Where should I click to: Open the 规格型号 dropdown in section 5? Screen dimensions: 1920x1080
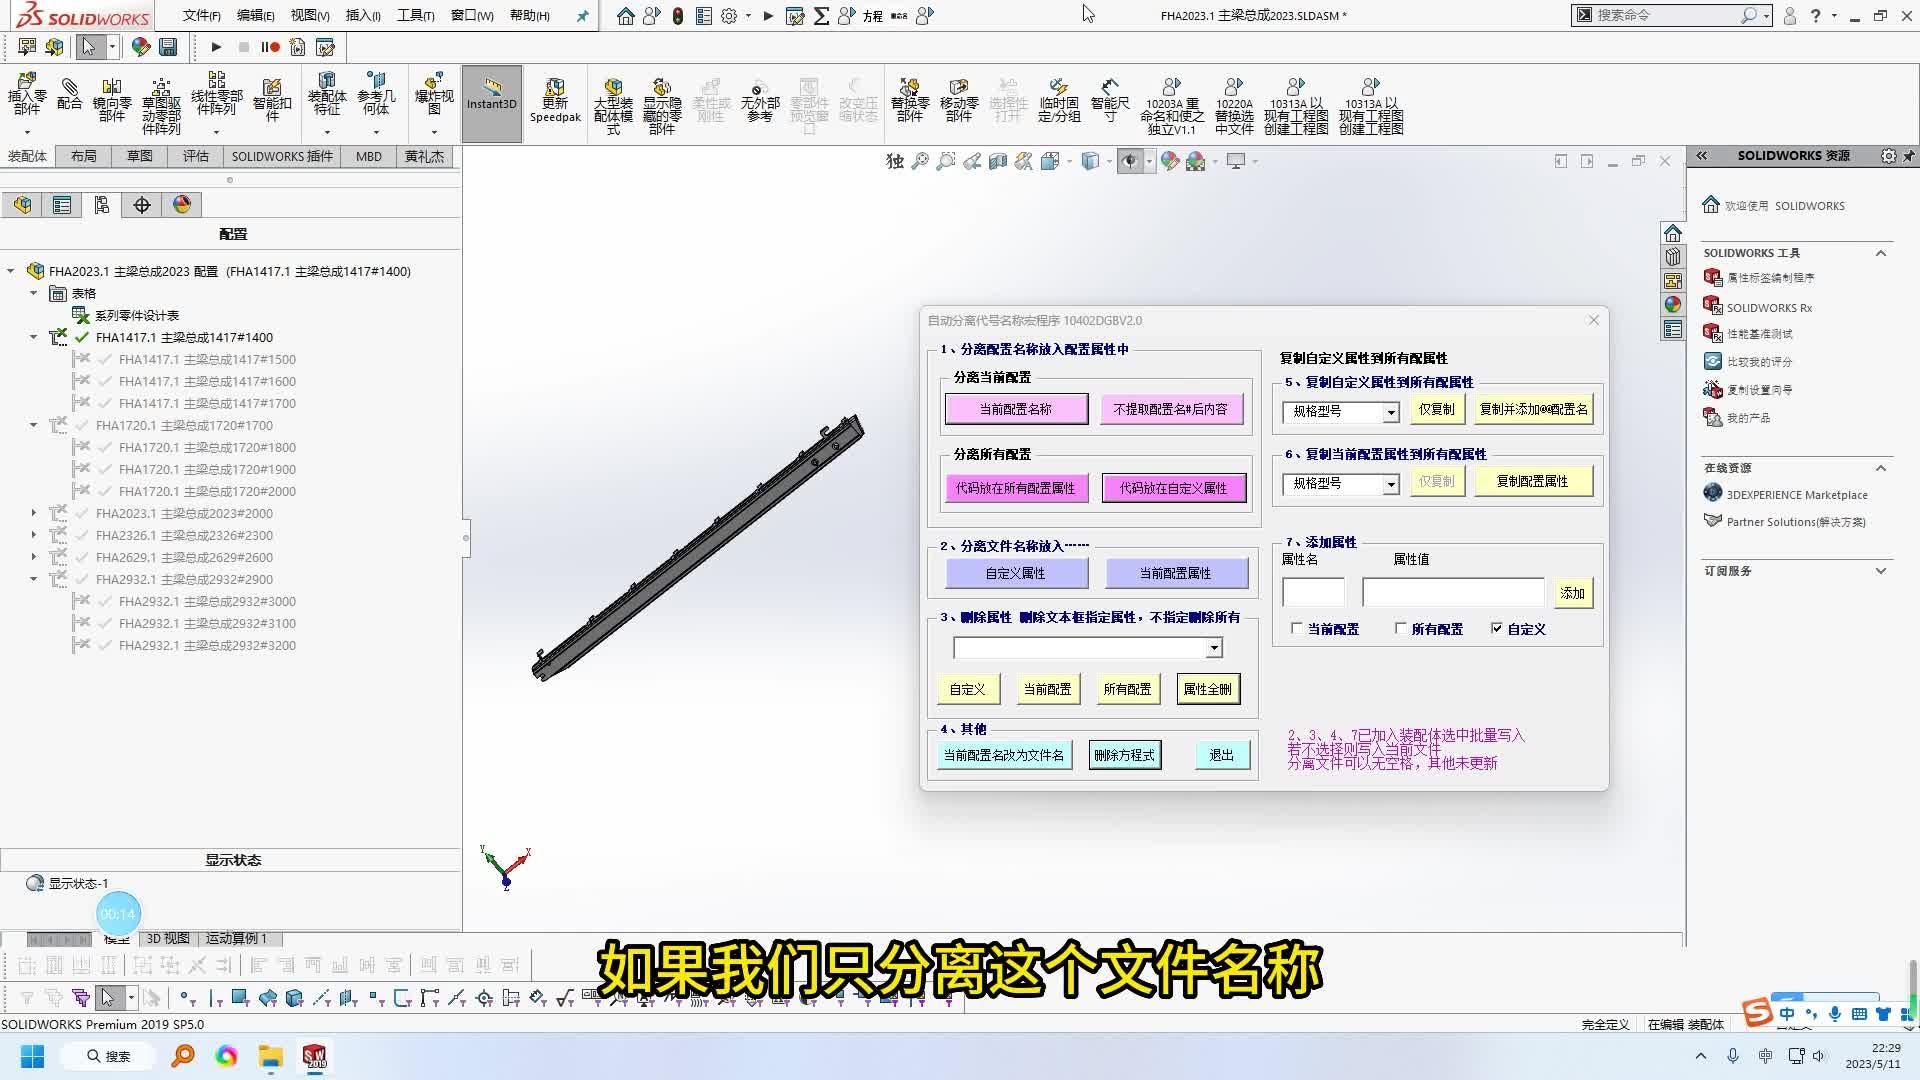pos(1390,412)
